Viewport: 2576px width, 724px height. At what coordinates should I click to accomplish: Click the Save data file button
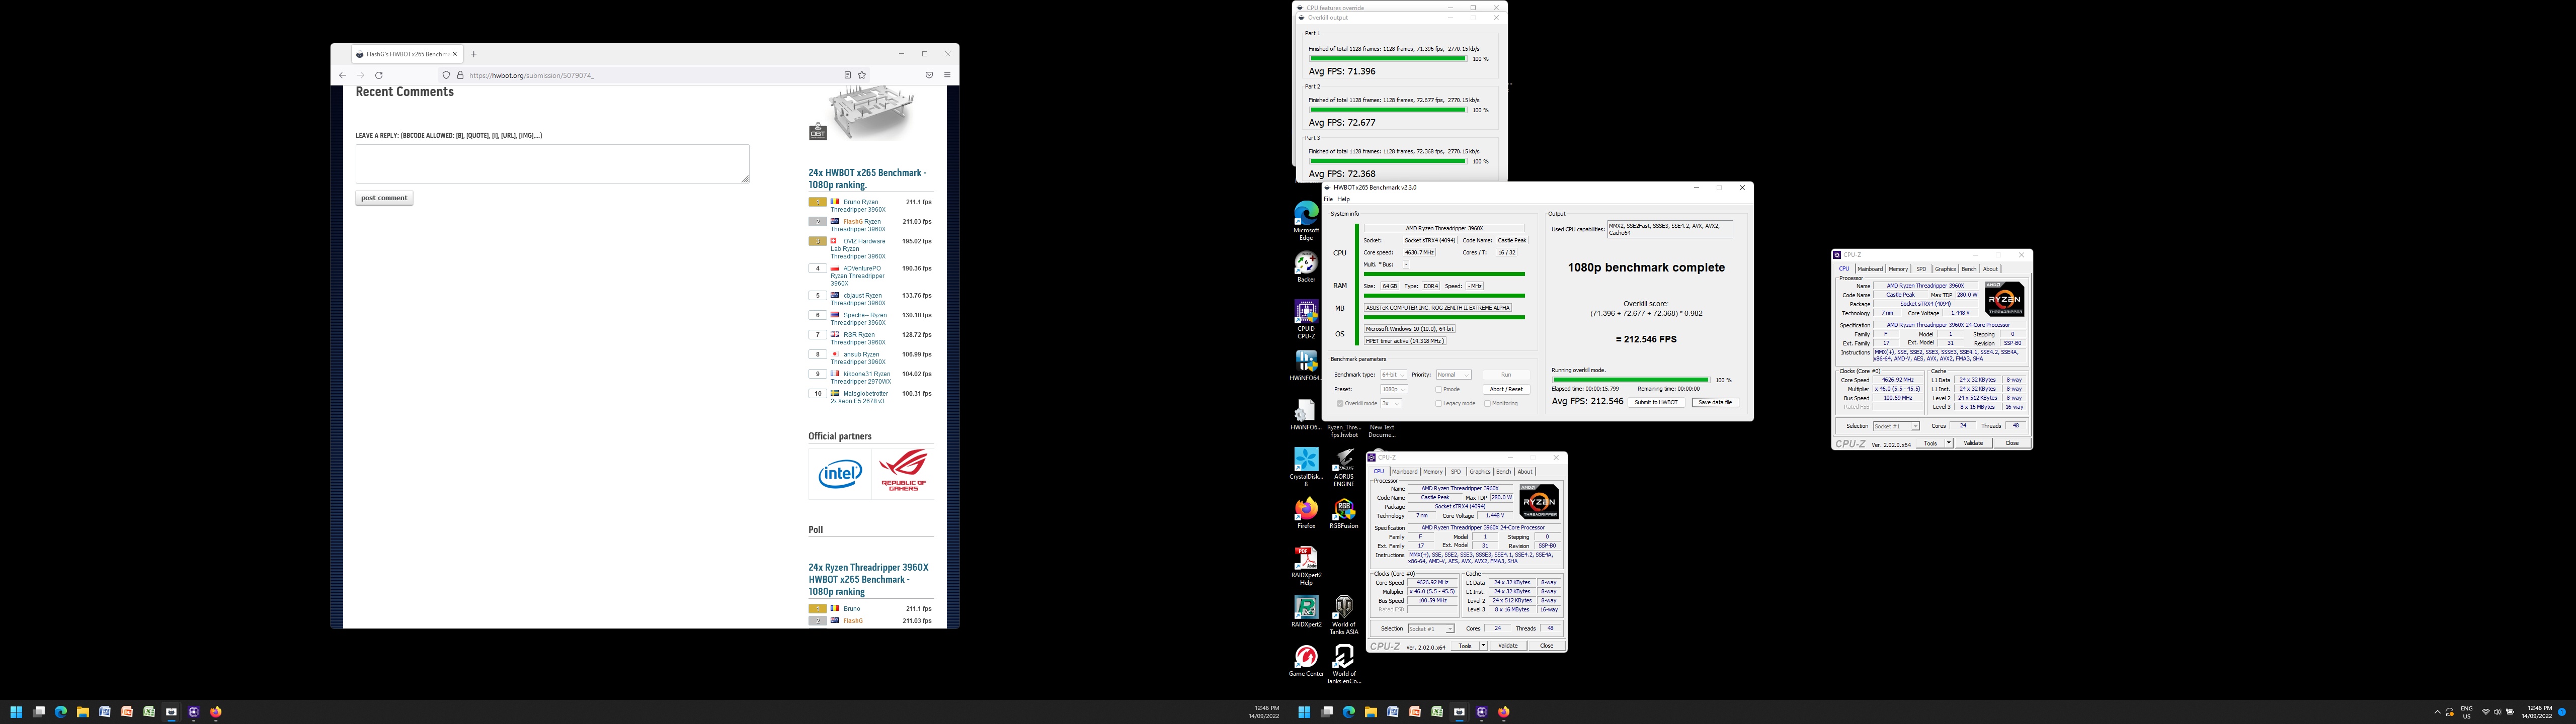[1715, 402]
